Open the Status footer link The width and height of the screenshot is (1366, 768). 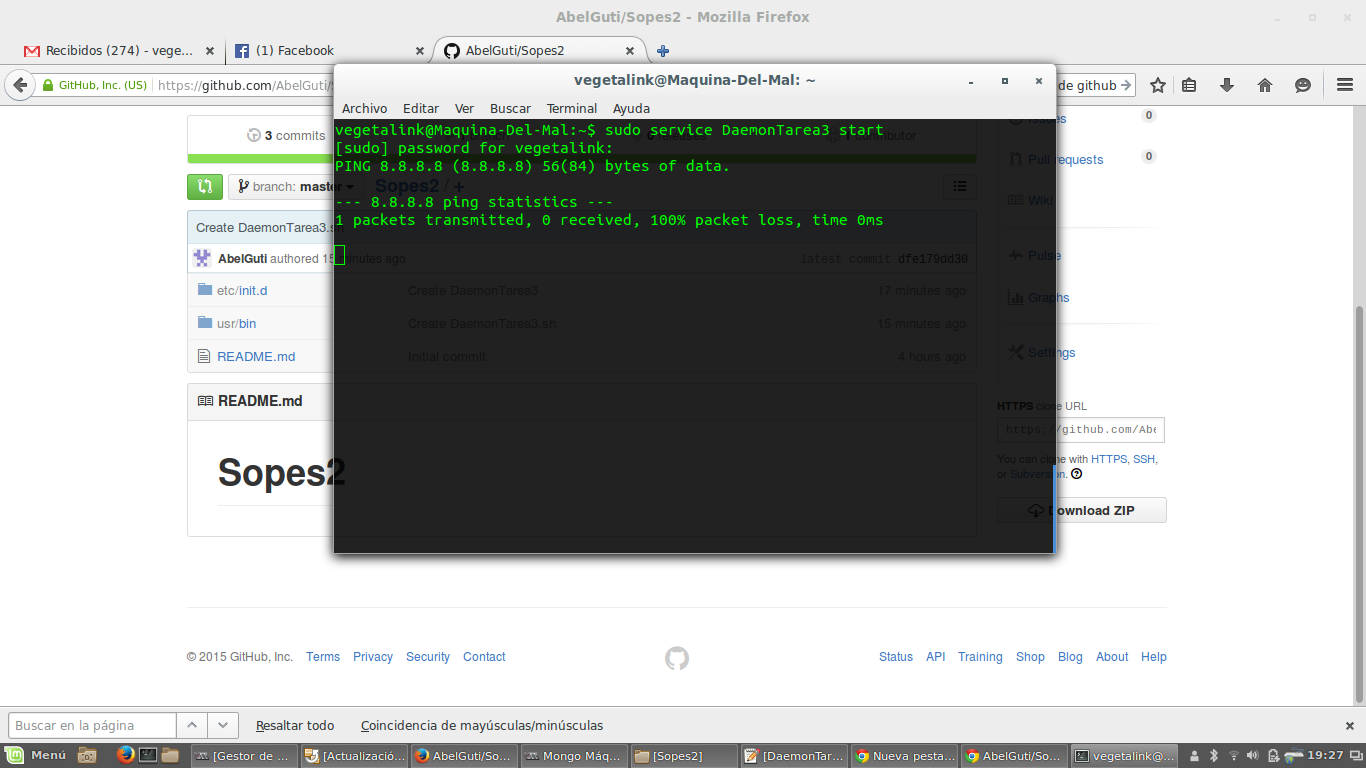[896, 657]
